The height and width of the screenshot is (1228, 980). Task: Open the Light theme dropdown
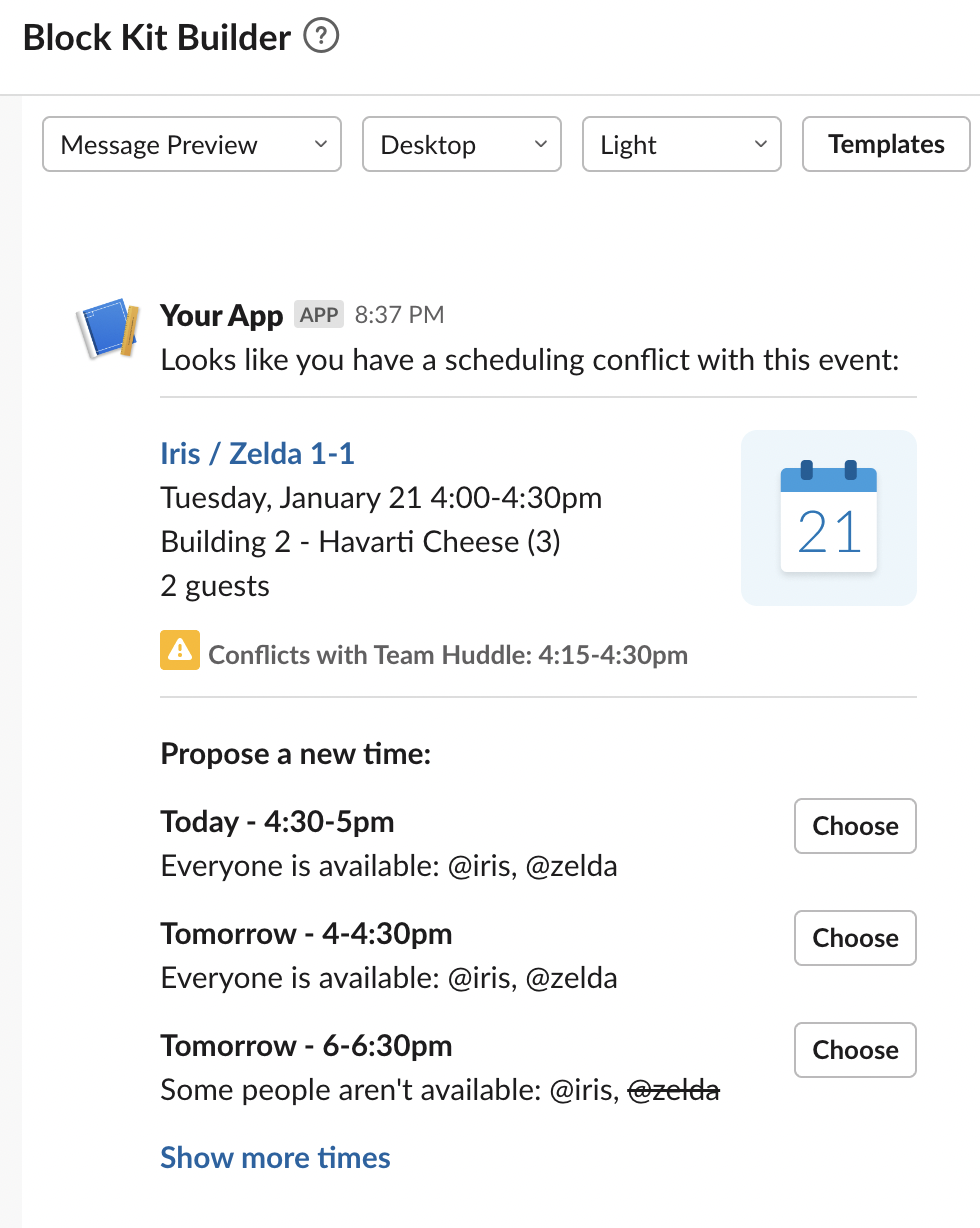click(x=682, y=145)
